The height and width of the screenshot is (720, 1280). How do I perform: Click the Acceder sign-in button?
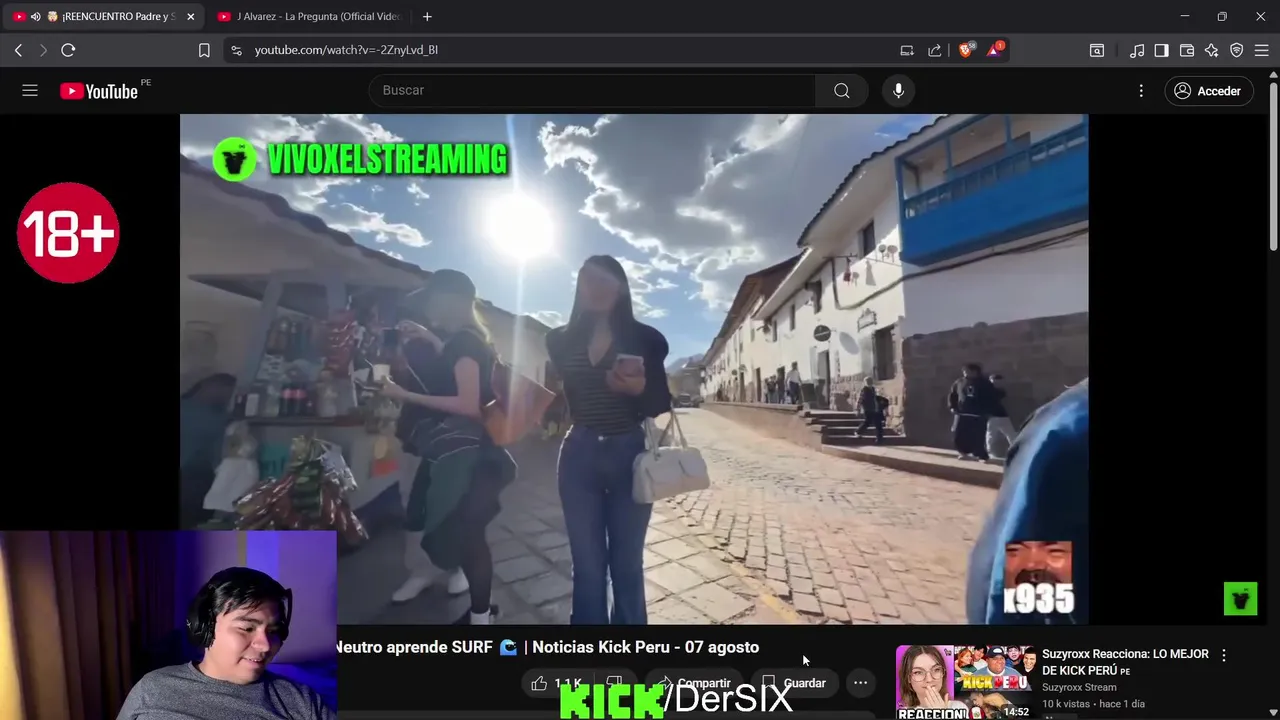(1208, 91)
